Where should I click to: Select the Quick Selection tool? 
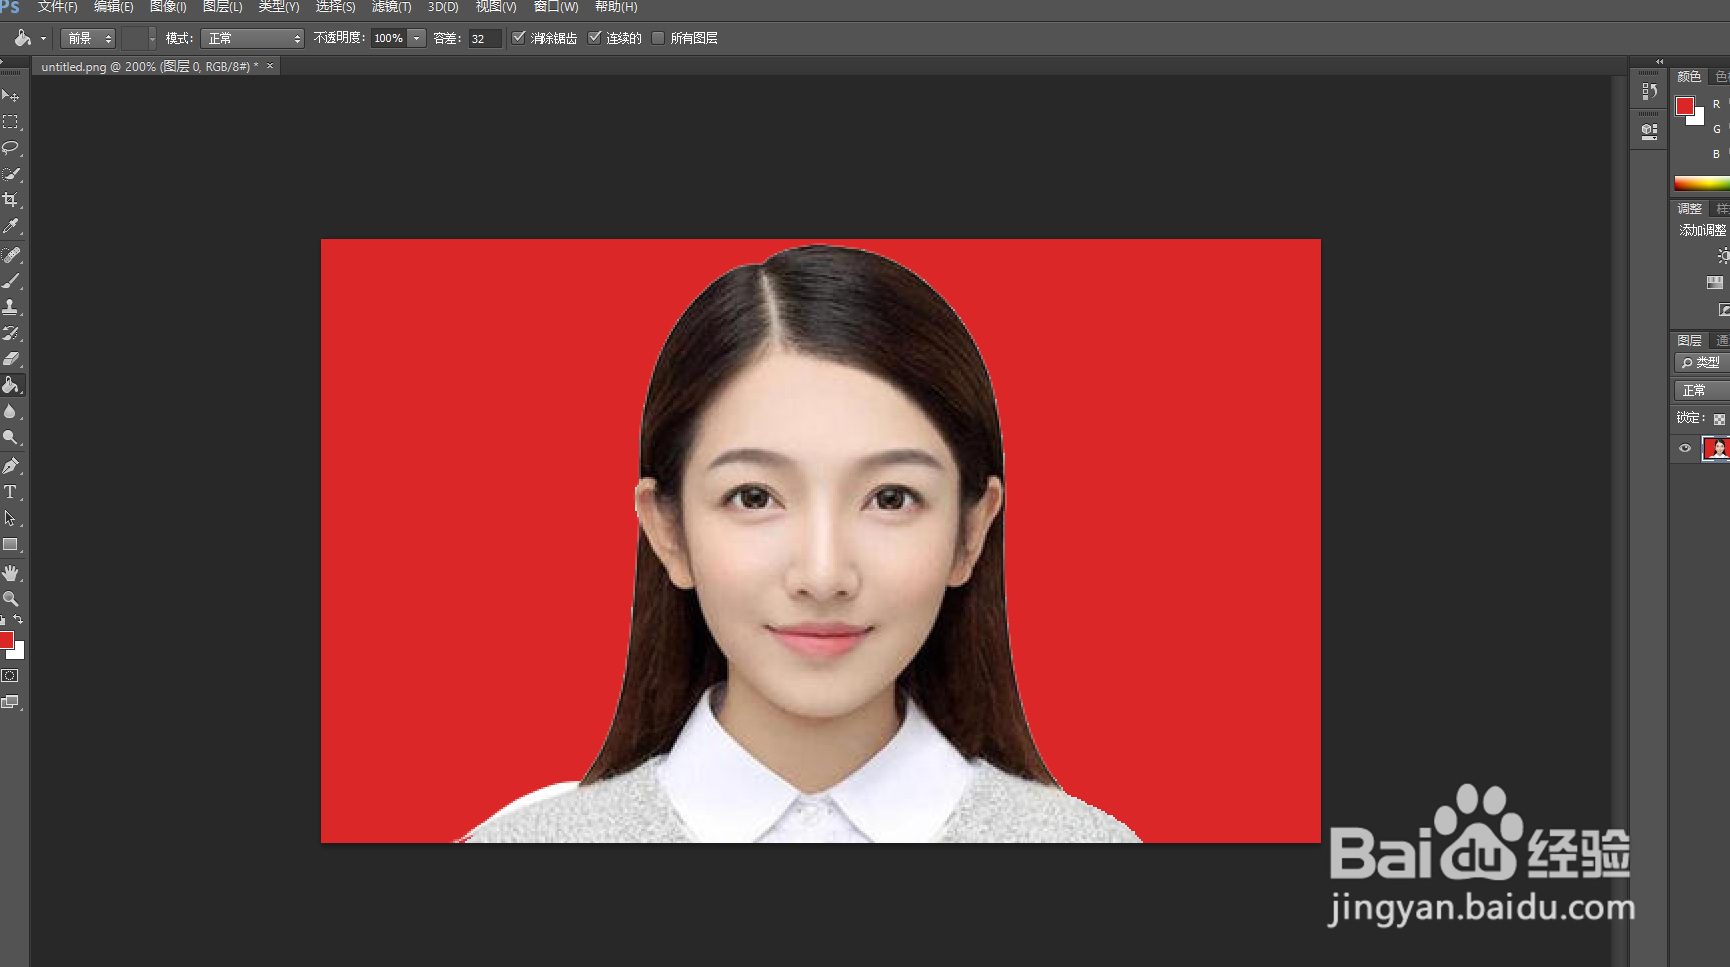tap(11, 174)
